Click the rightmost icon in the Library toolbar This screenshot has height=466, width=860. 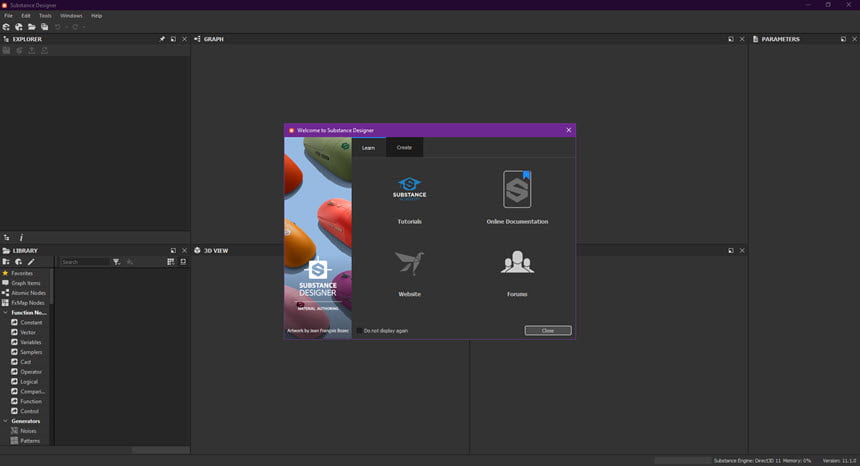pos(183,262)
